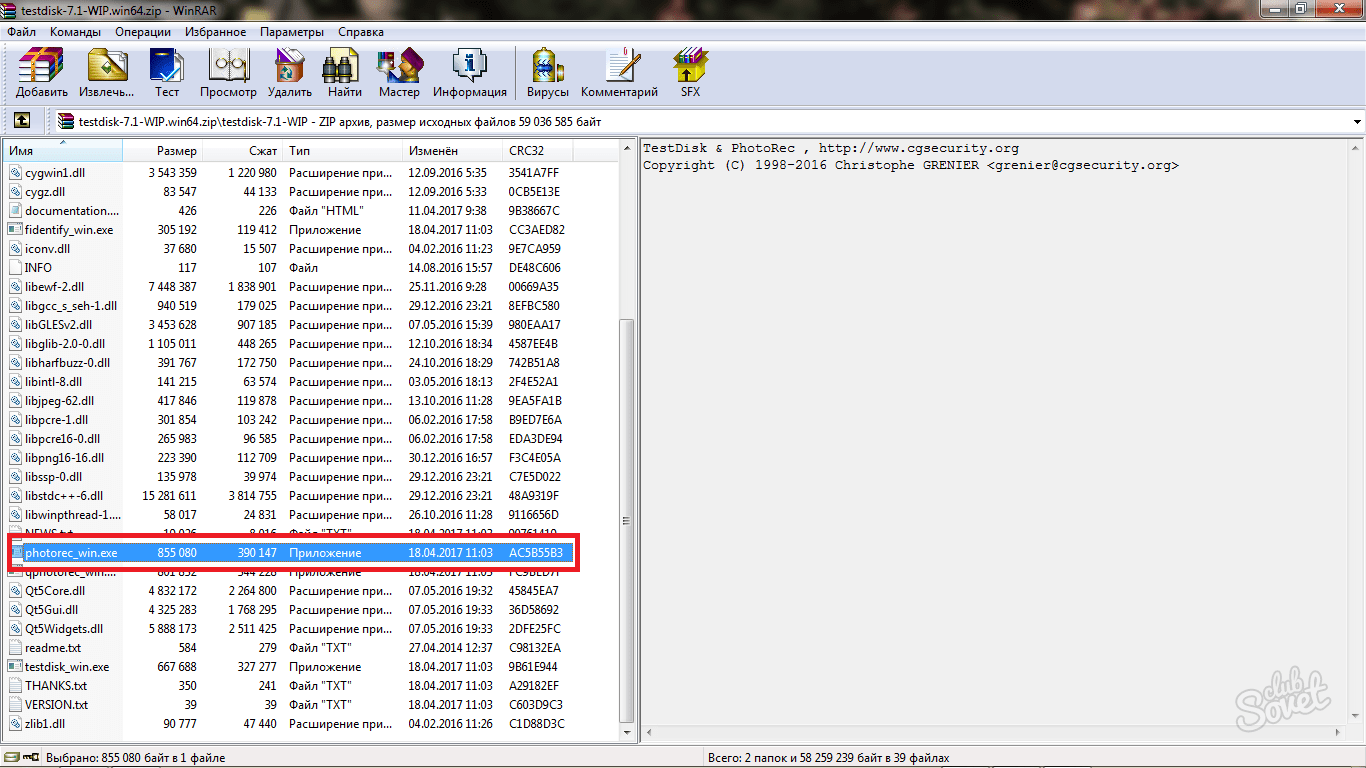1366x768 pixels.
Task: Open the Файл menu
Action: 21,32
